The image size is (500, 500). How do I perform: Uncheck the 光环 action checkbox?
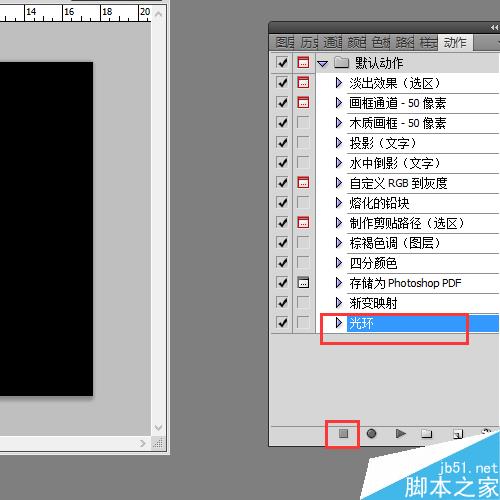282,322
